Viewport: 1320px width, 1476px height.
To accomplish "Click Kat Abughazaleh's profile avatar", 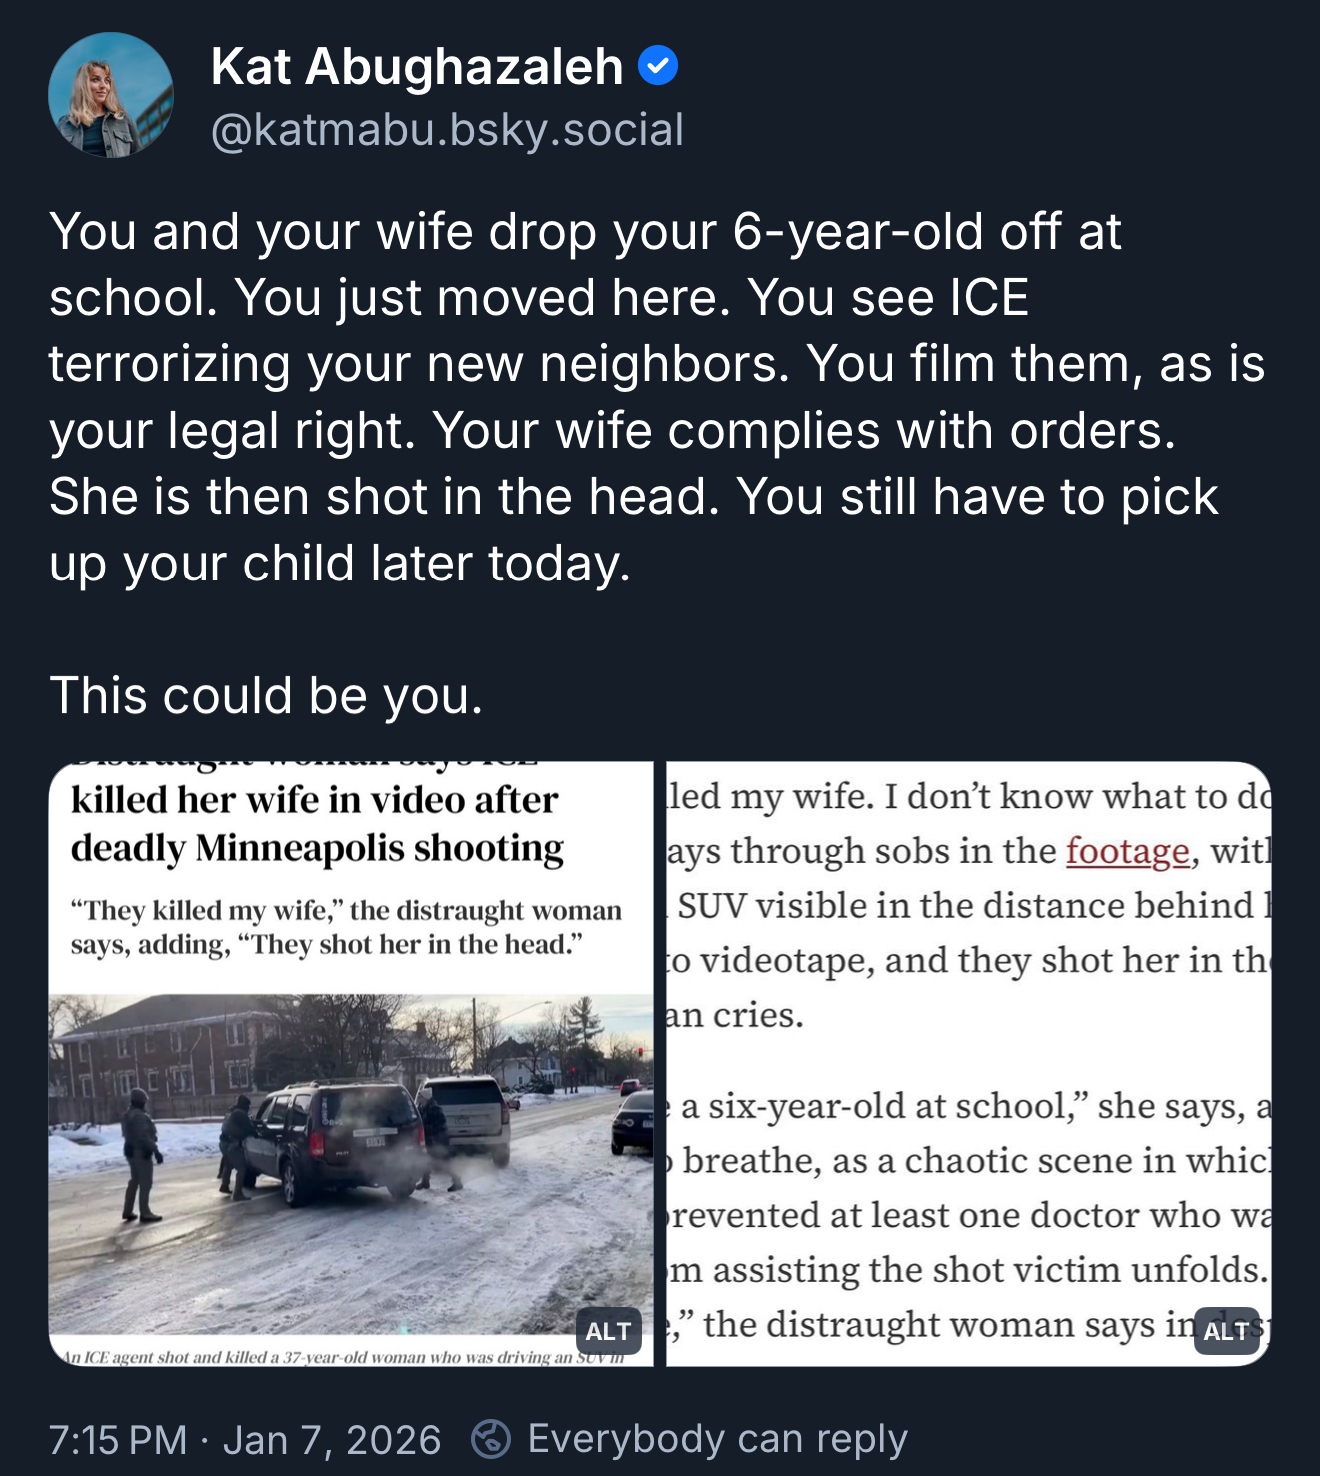I will pyautogui.click(x=111, y=96).
